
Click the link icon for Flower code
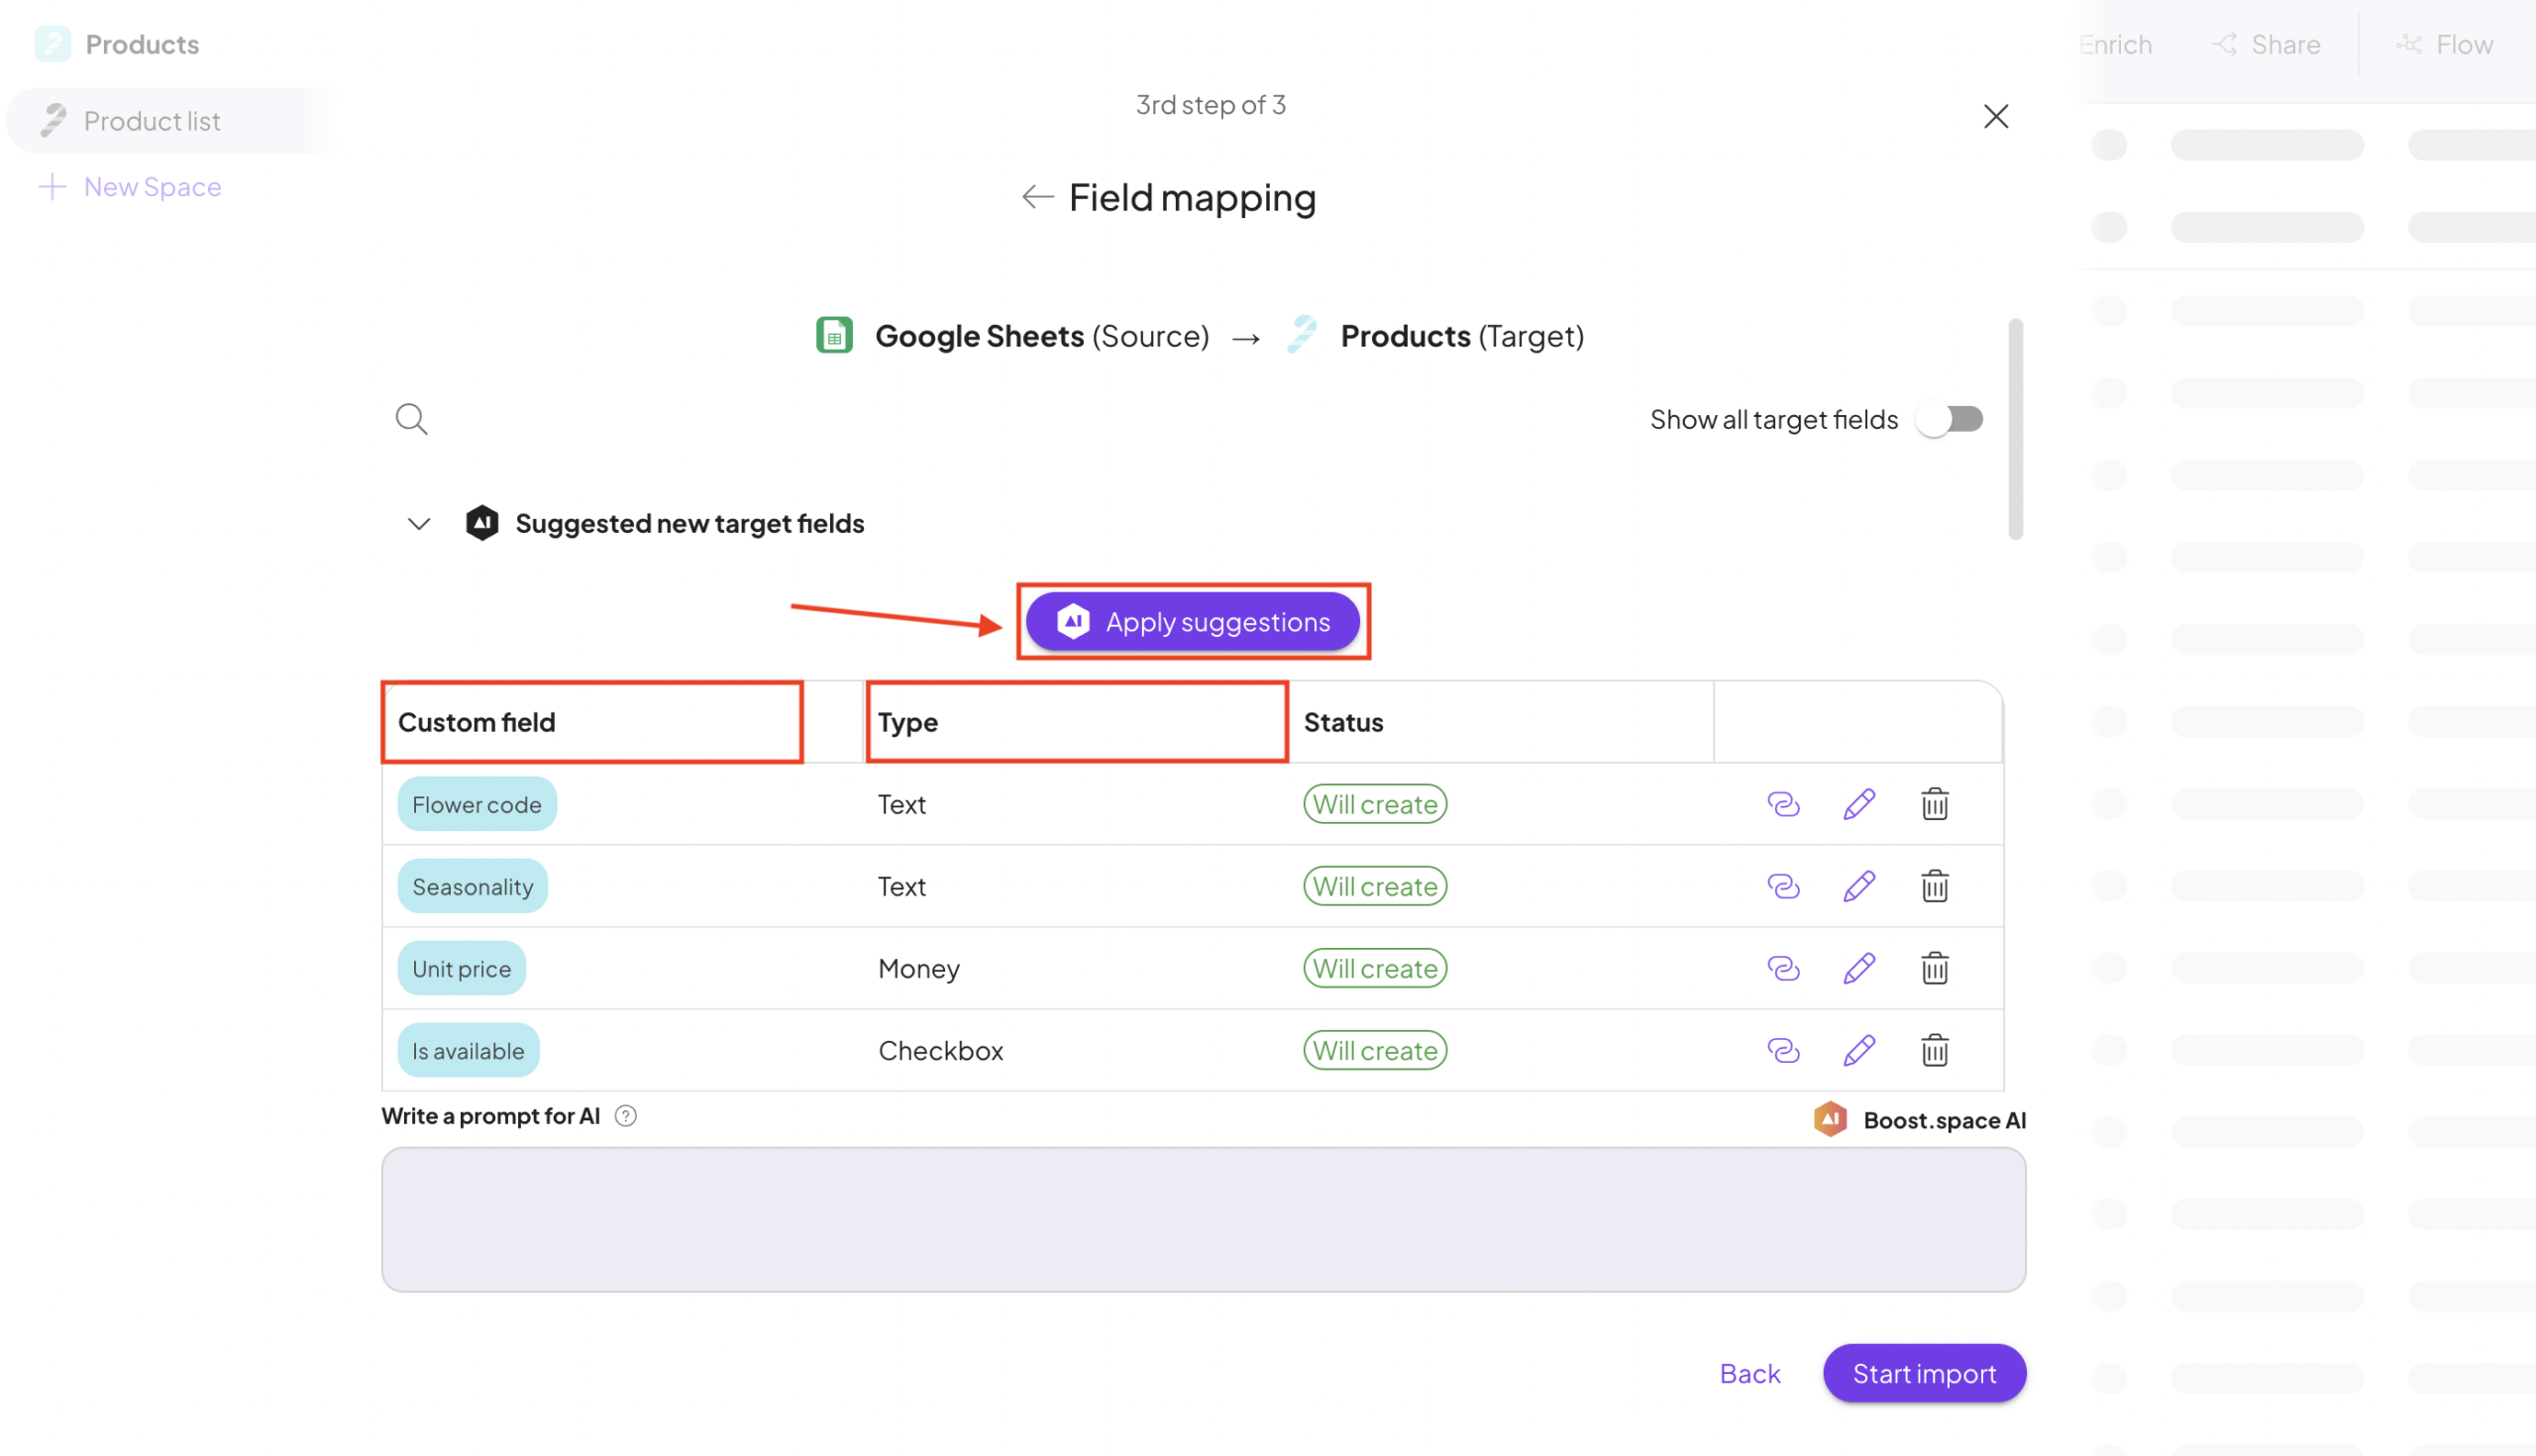[1783, 804]
